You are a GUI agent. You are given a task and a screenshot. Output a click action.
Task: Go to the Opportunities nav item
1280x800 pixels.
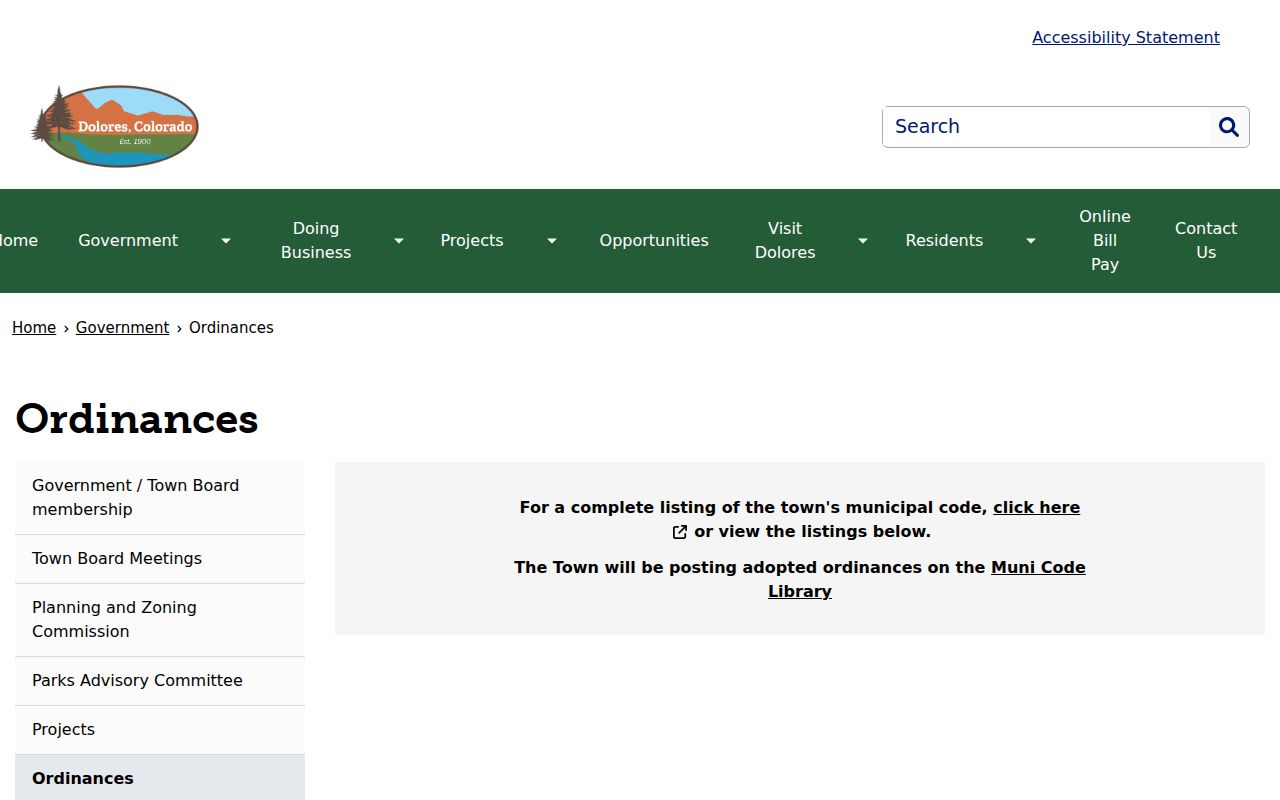point(654,241)
